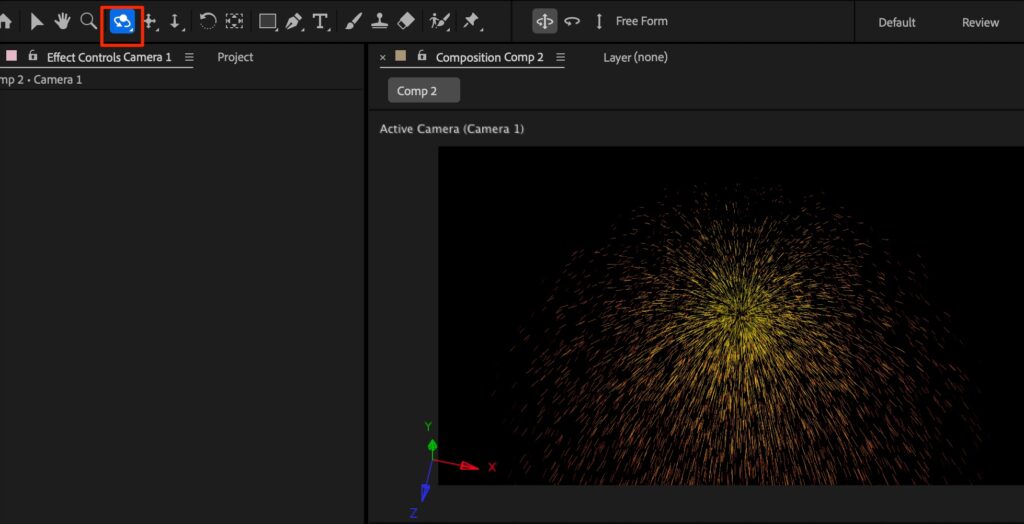Pick the Brush tool
Screen dimensions: 1024x524
click(354, 21)
